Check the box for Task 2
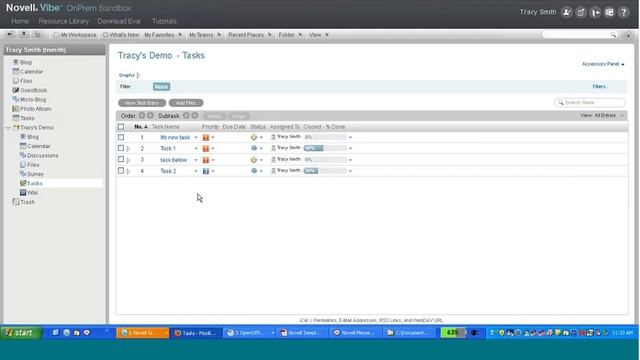Viewport: 640px width, 360px height. tap(121, 171)
